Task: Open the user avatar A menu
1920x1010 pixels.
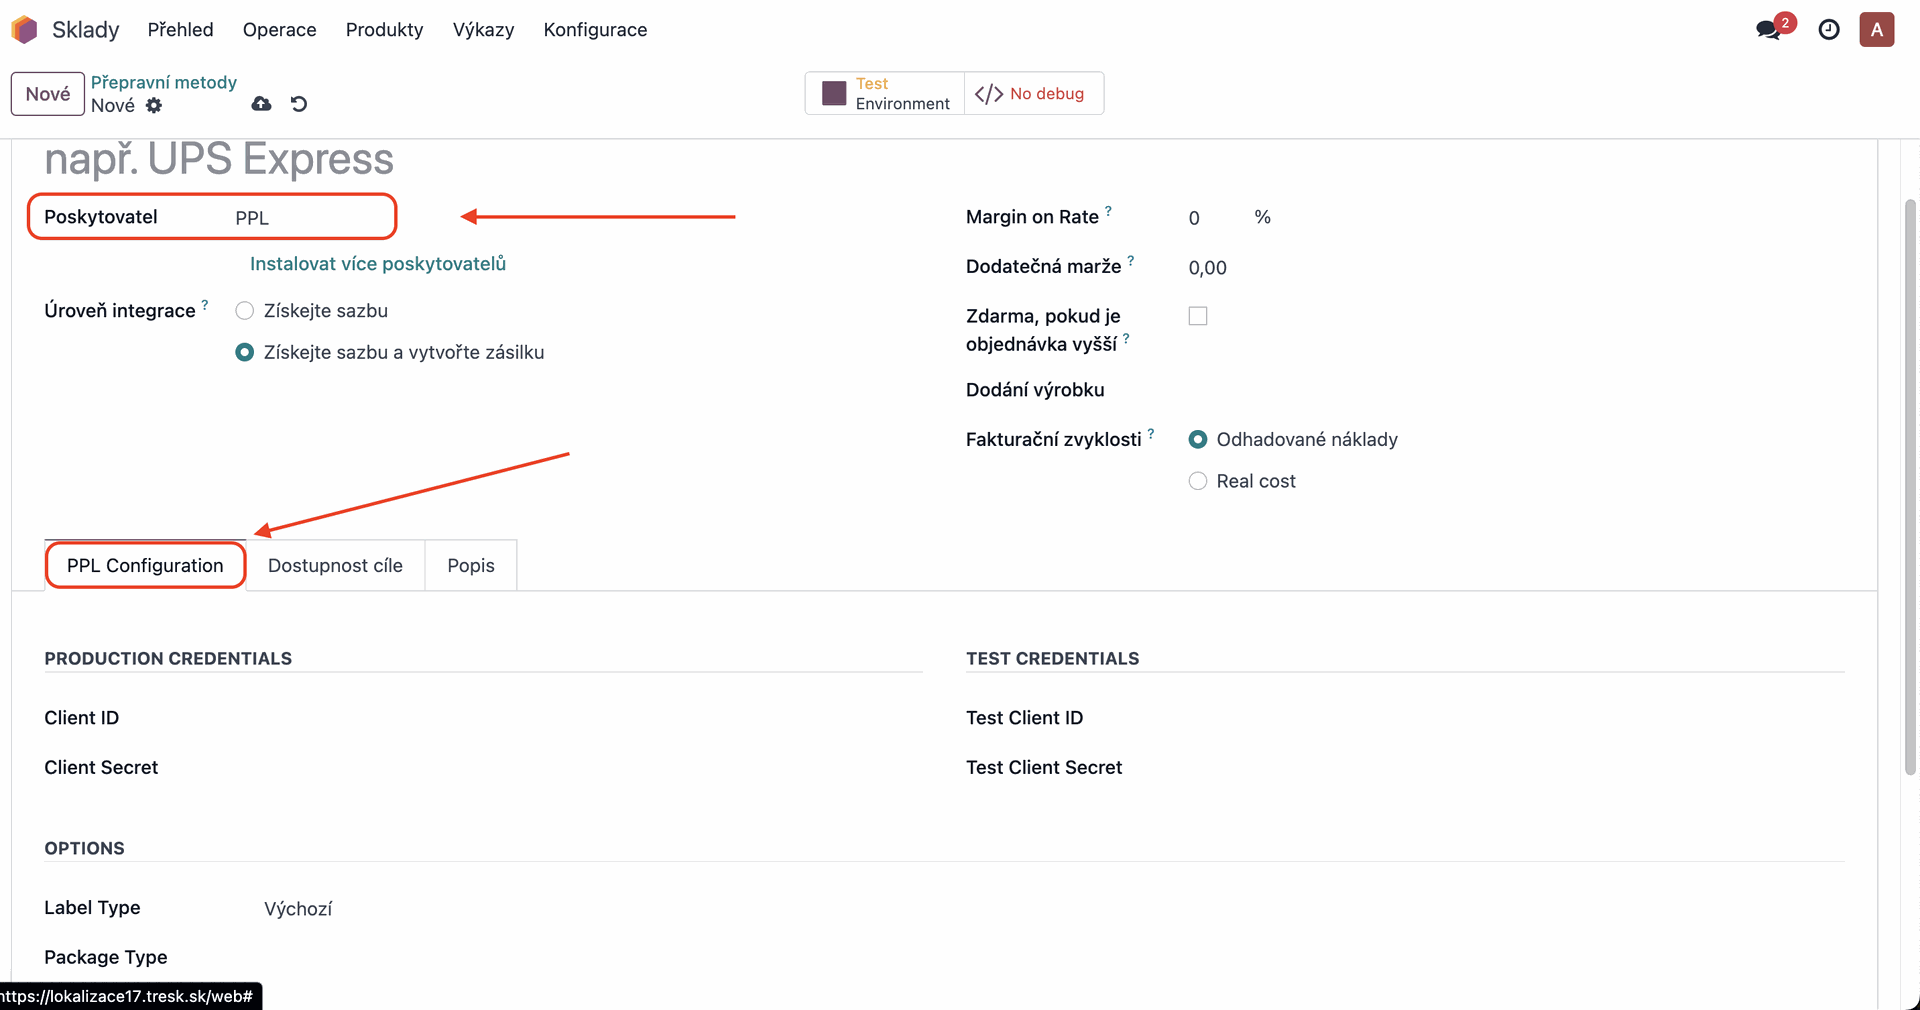Action: click(x=1877, y=30)
